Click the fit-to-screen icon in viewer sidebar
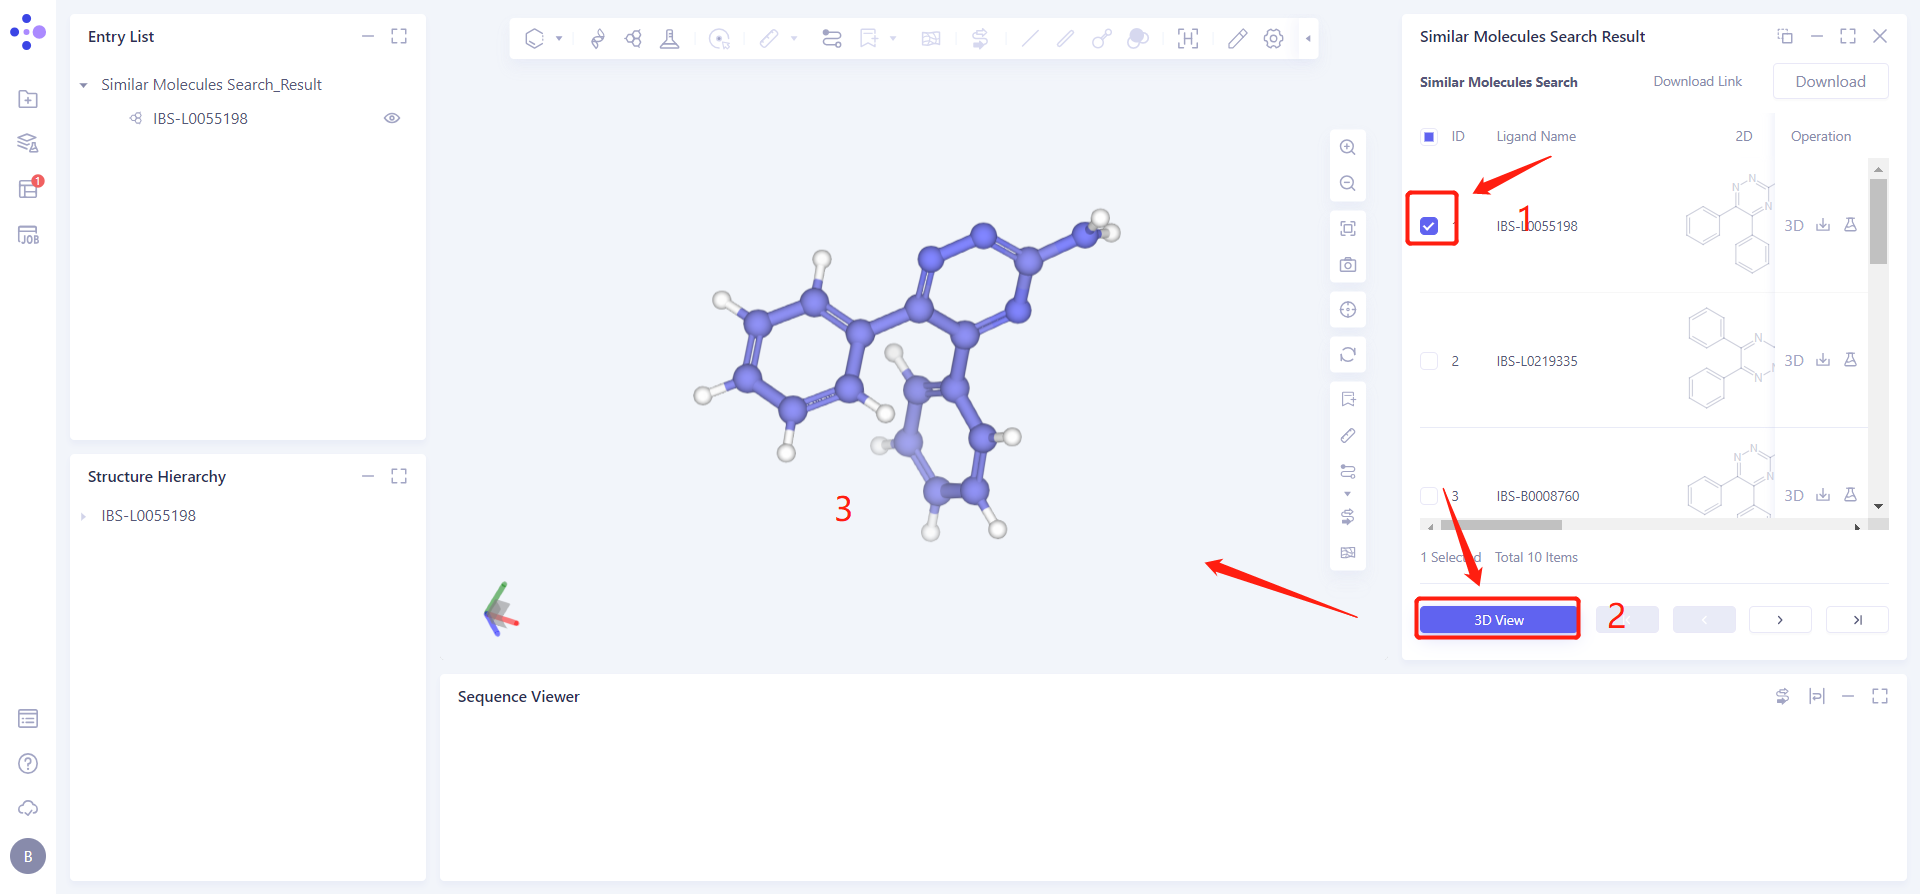Viewport: 1920px width, 894px height. 1348,228
